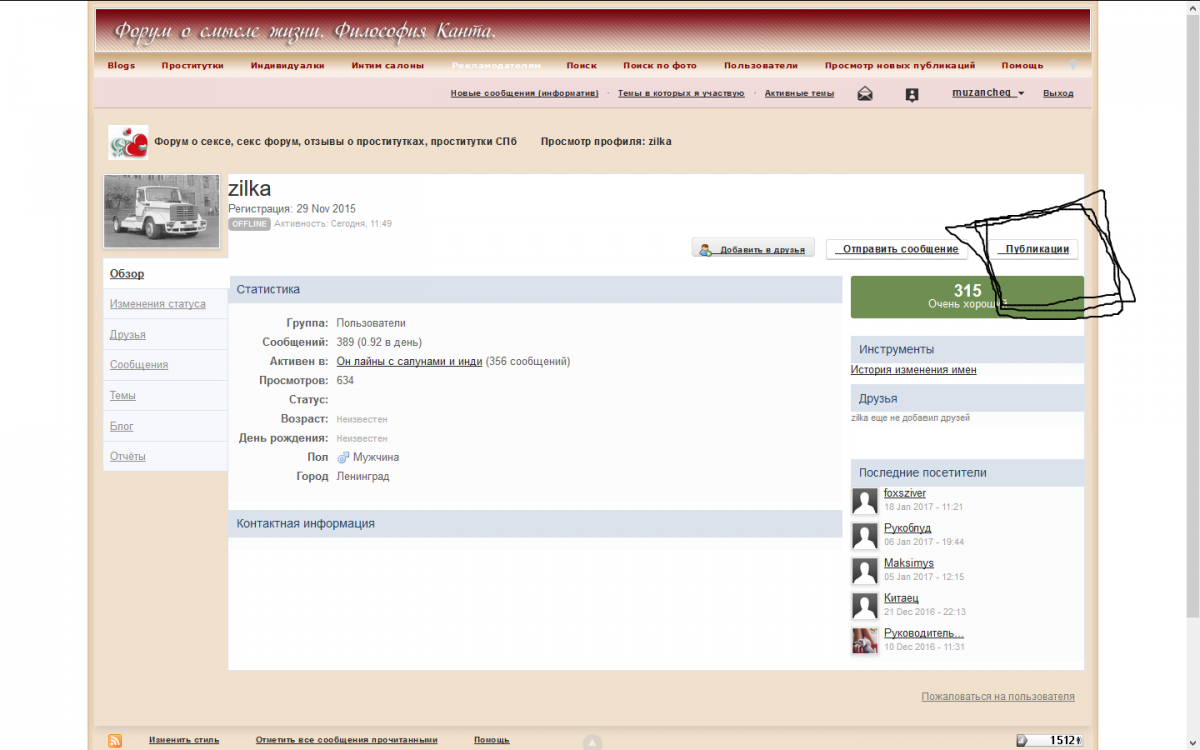Screen dimensions: 1200x750
Task: Click the forum logo icon in breadcrumb
Action: 128,142
